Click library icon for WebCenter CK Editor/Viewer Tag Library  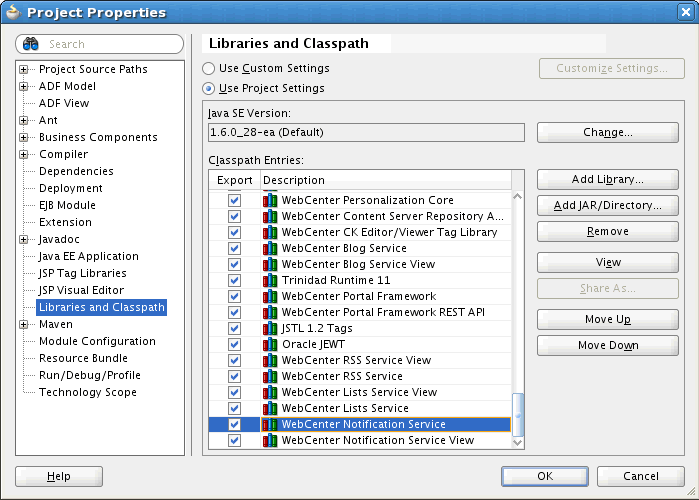(x=270, y=232)
